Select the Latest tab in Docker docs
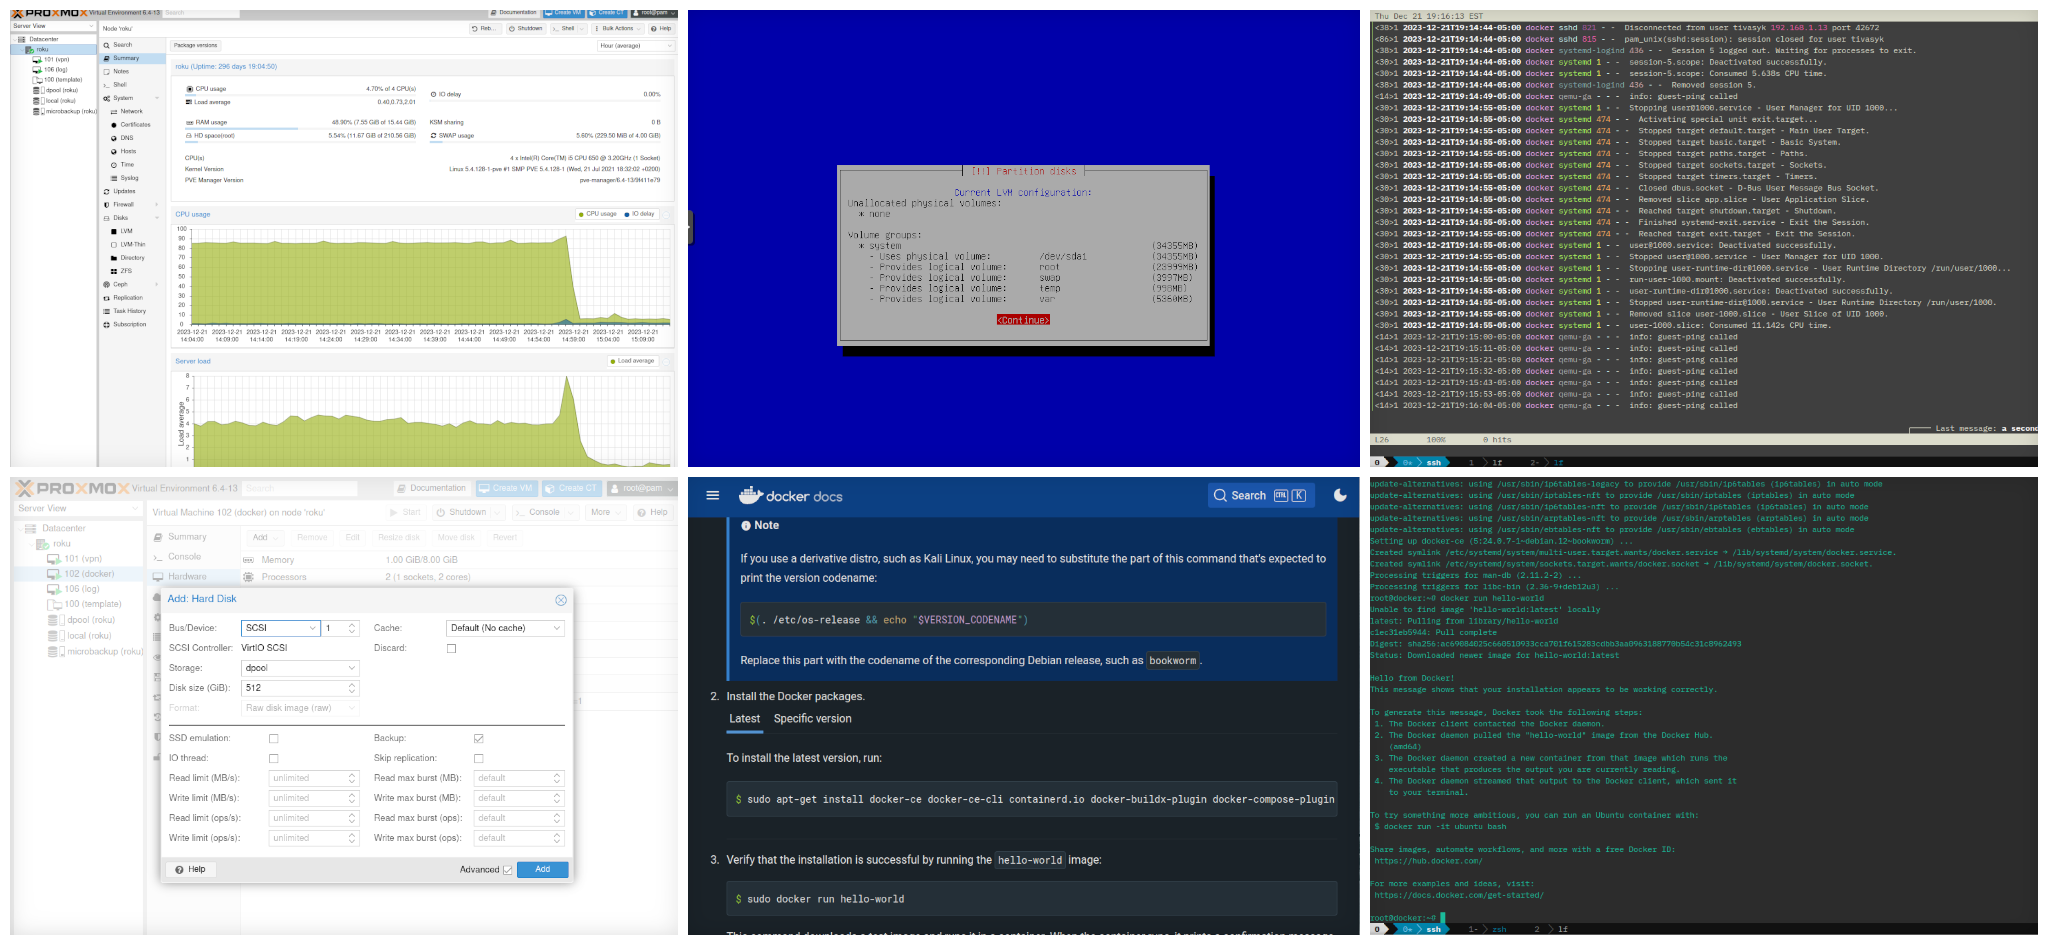 [x=744, y=719]
